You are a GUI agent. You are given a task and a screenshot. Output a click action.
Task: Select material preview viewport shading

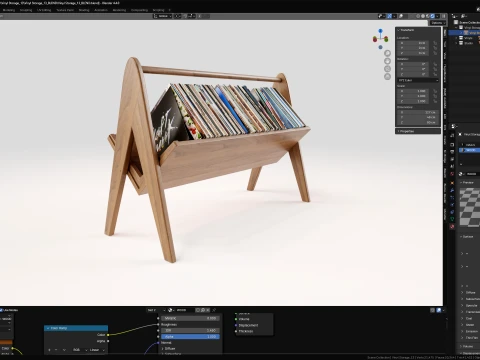pos(428,16)
